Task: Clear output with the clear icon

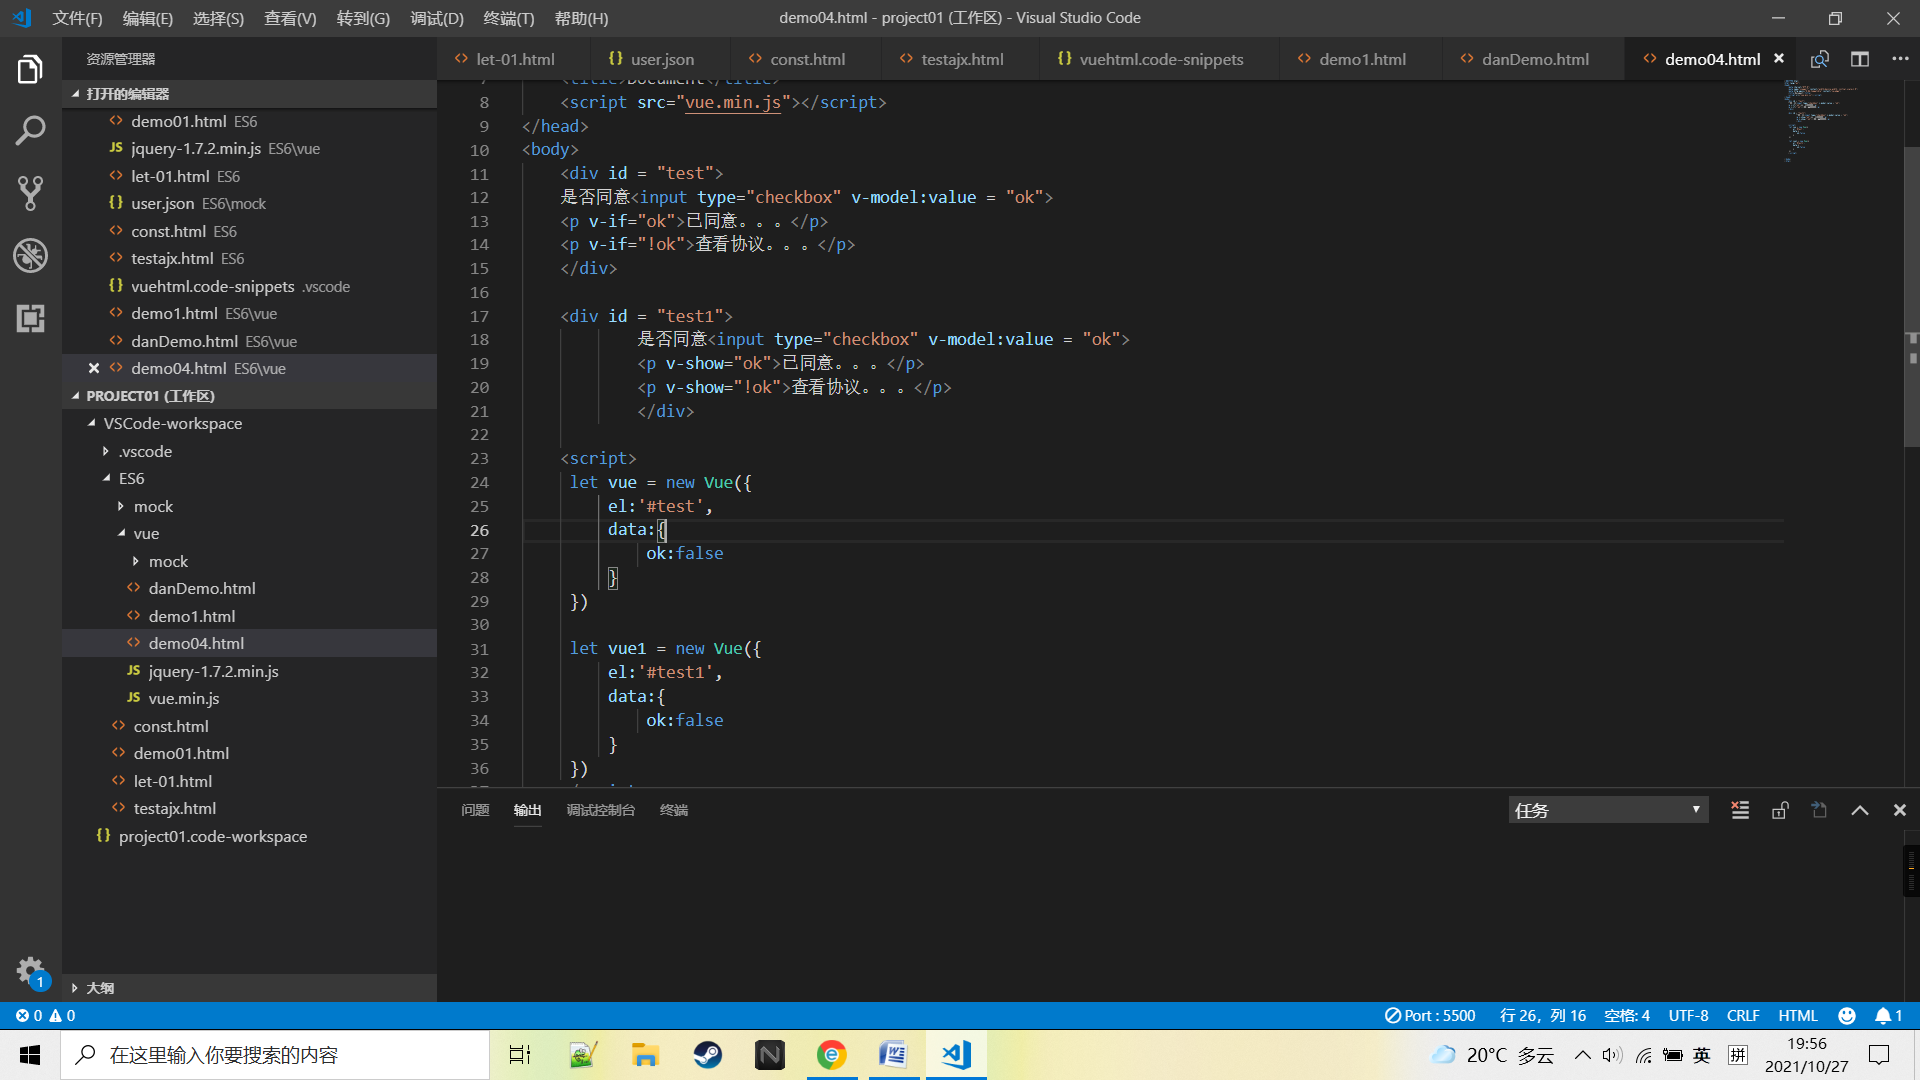Action: point(1740,810)
